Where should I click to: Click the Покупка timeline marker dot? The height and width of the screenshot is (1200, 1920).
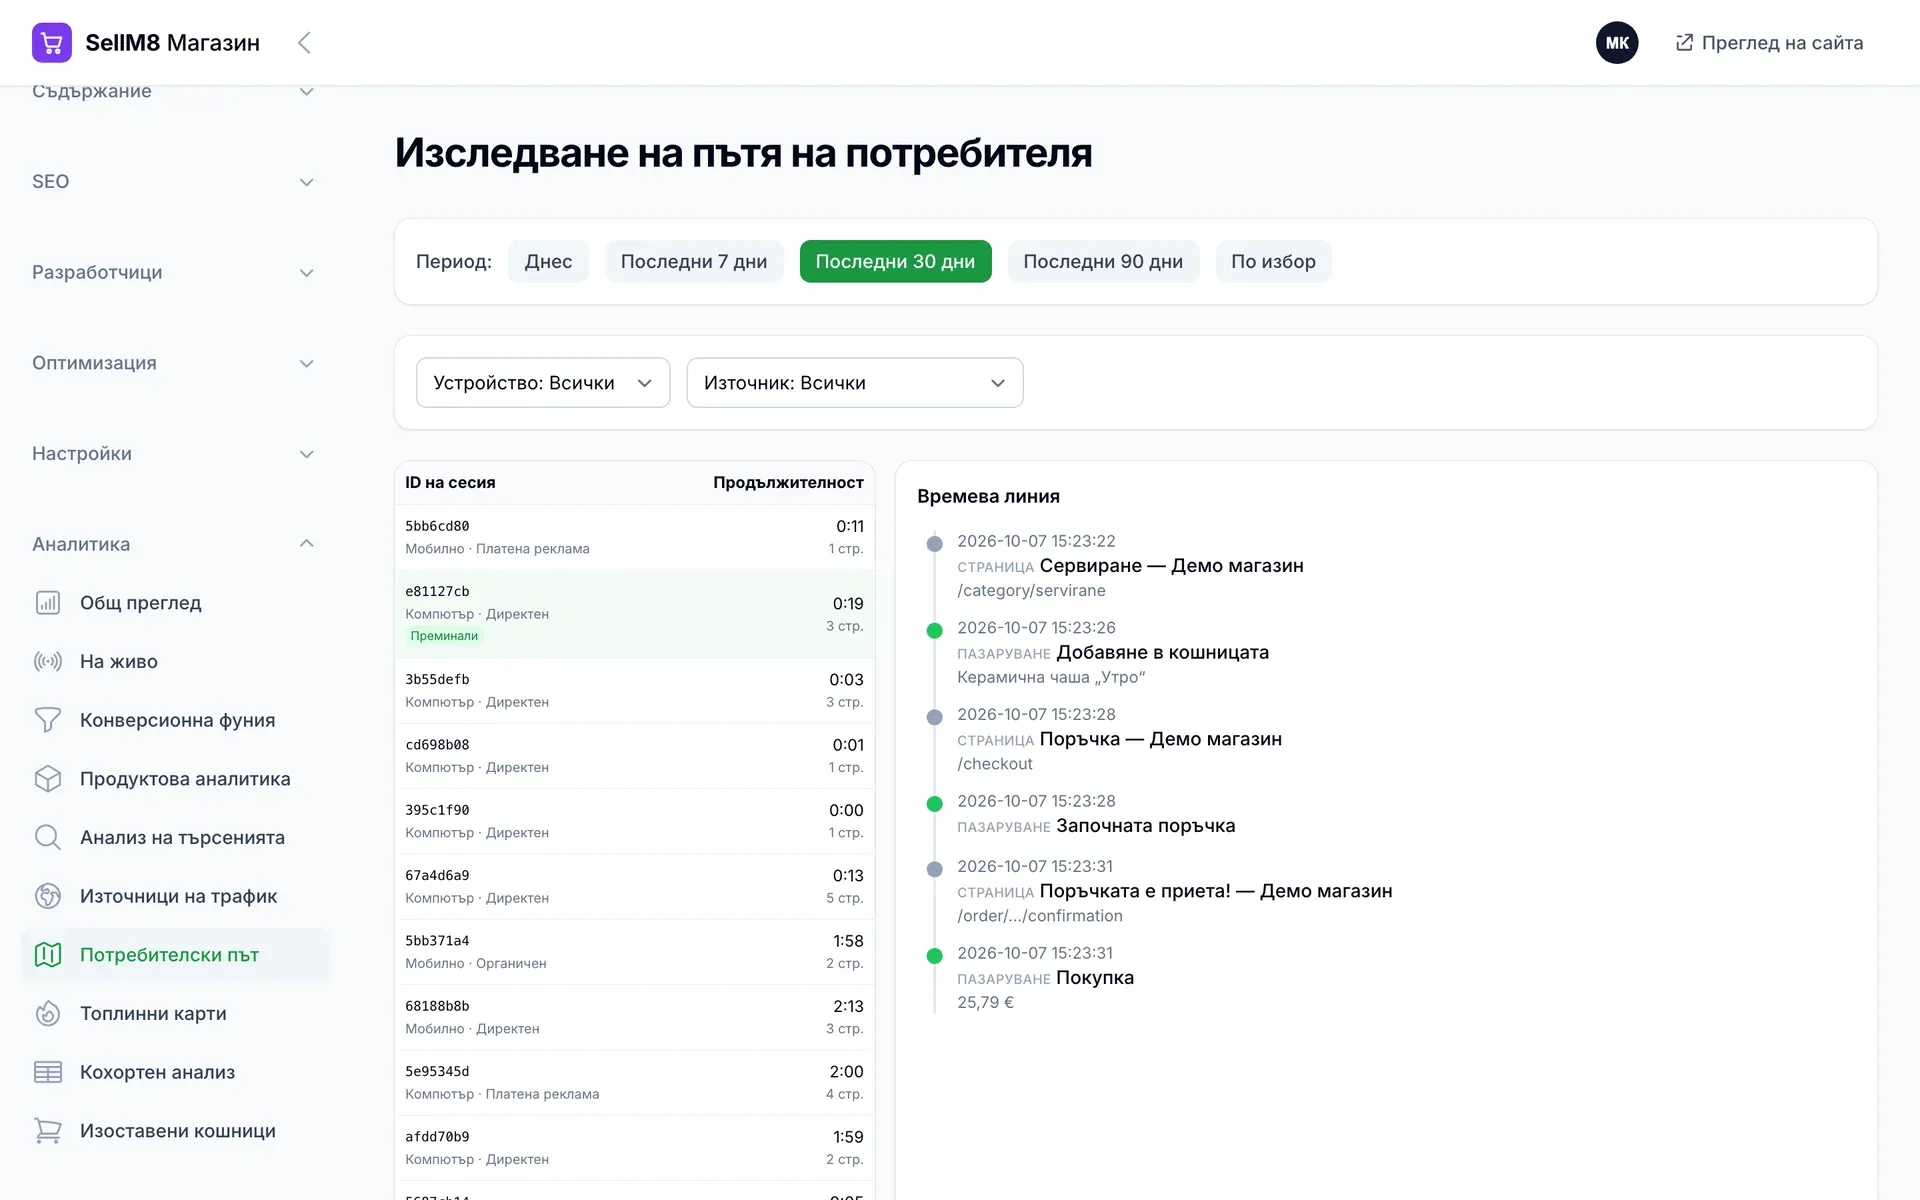click(935, 956)
